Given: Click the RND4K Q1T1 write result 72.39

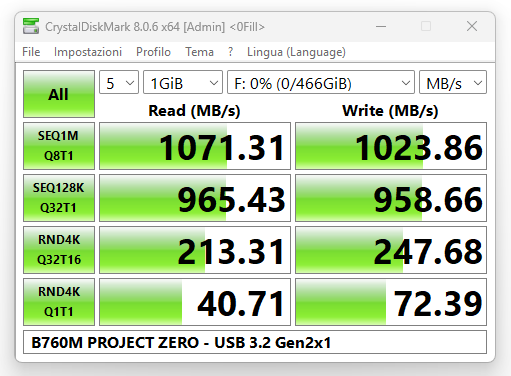Looking at the screenshot, I should click(391, 302).
